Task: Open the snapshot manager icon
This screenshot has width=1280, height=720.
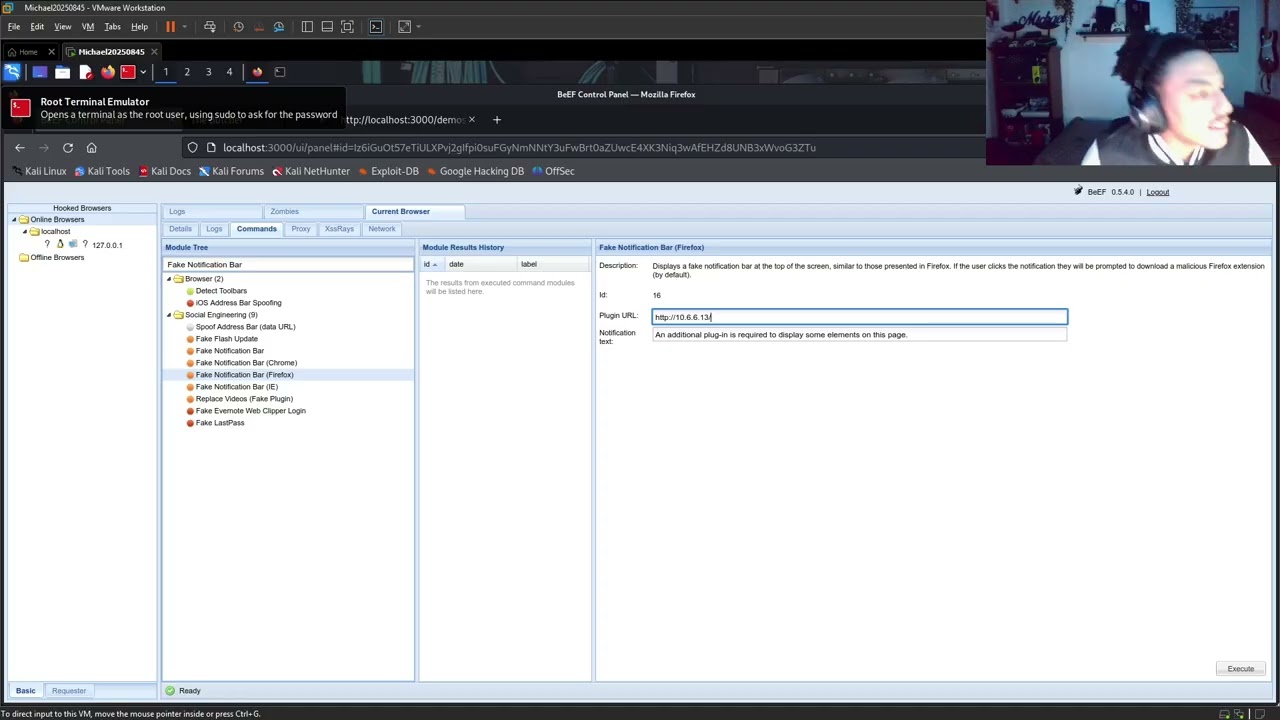Action: (279, 27)
